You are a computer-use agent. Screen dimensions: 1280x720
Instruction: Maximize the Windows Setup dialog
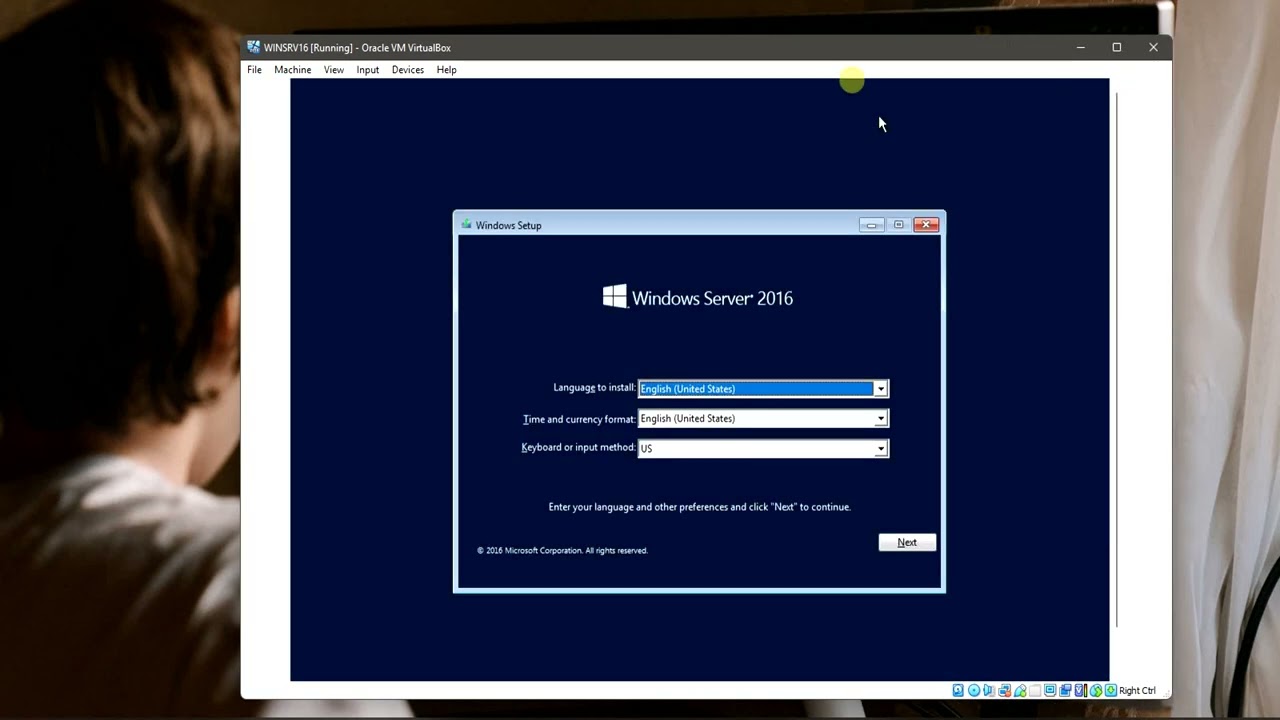click(898, 225)
